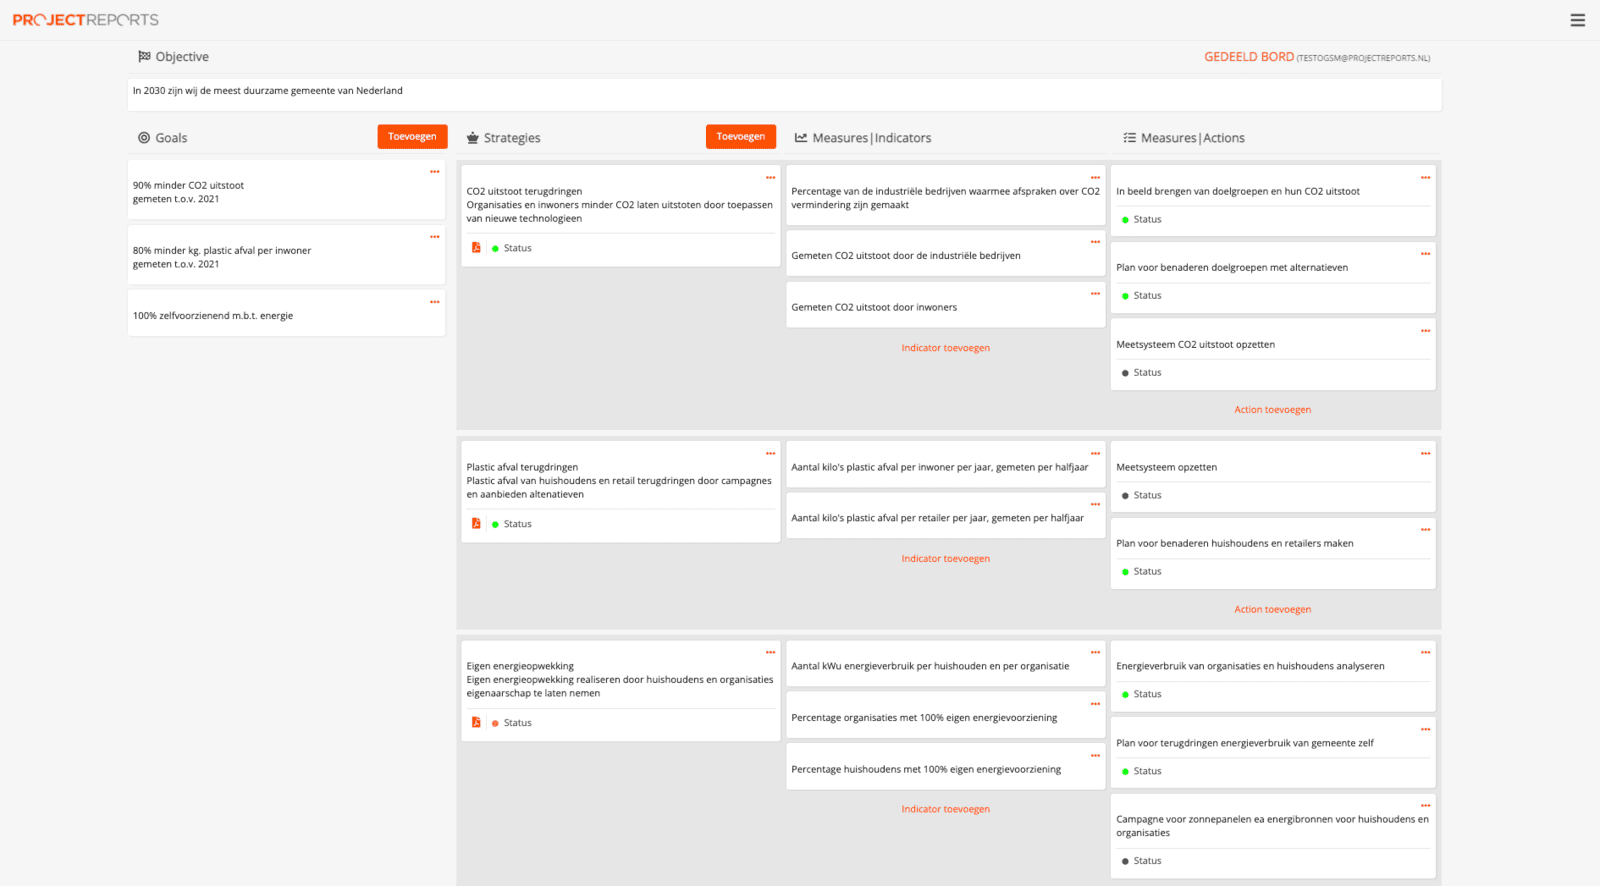Open the 90% minder CO2 uitstoot goal card
Viewport: 1600px width, 886px height.
click(x=287, y=190)
